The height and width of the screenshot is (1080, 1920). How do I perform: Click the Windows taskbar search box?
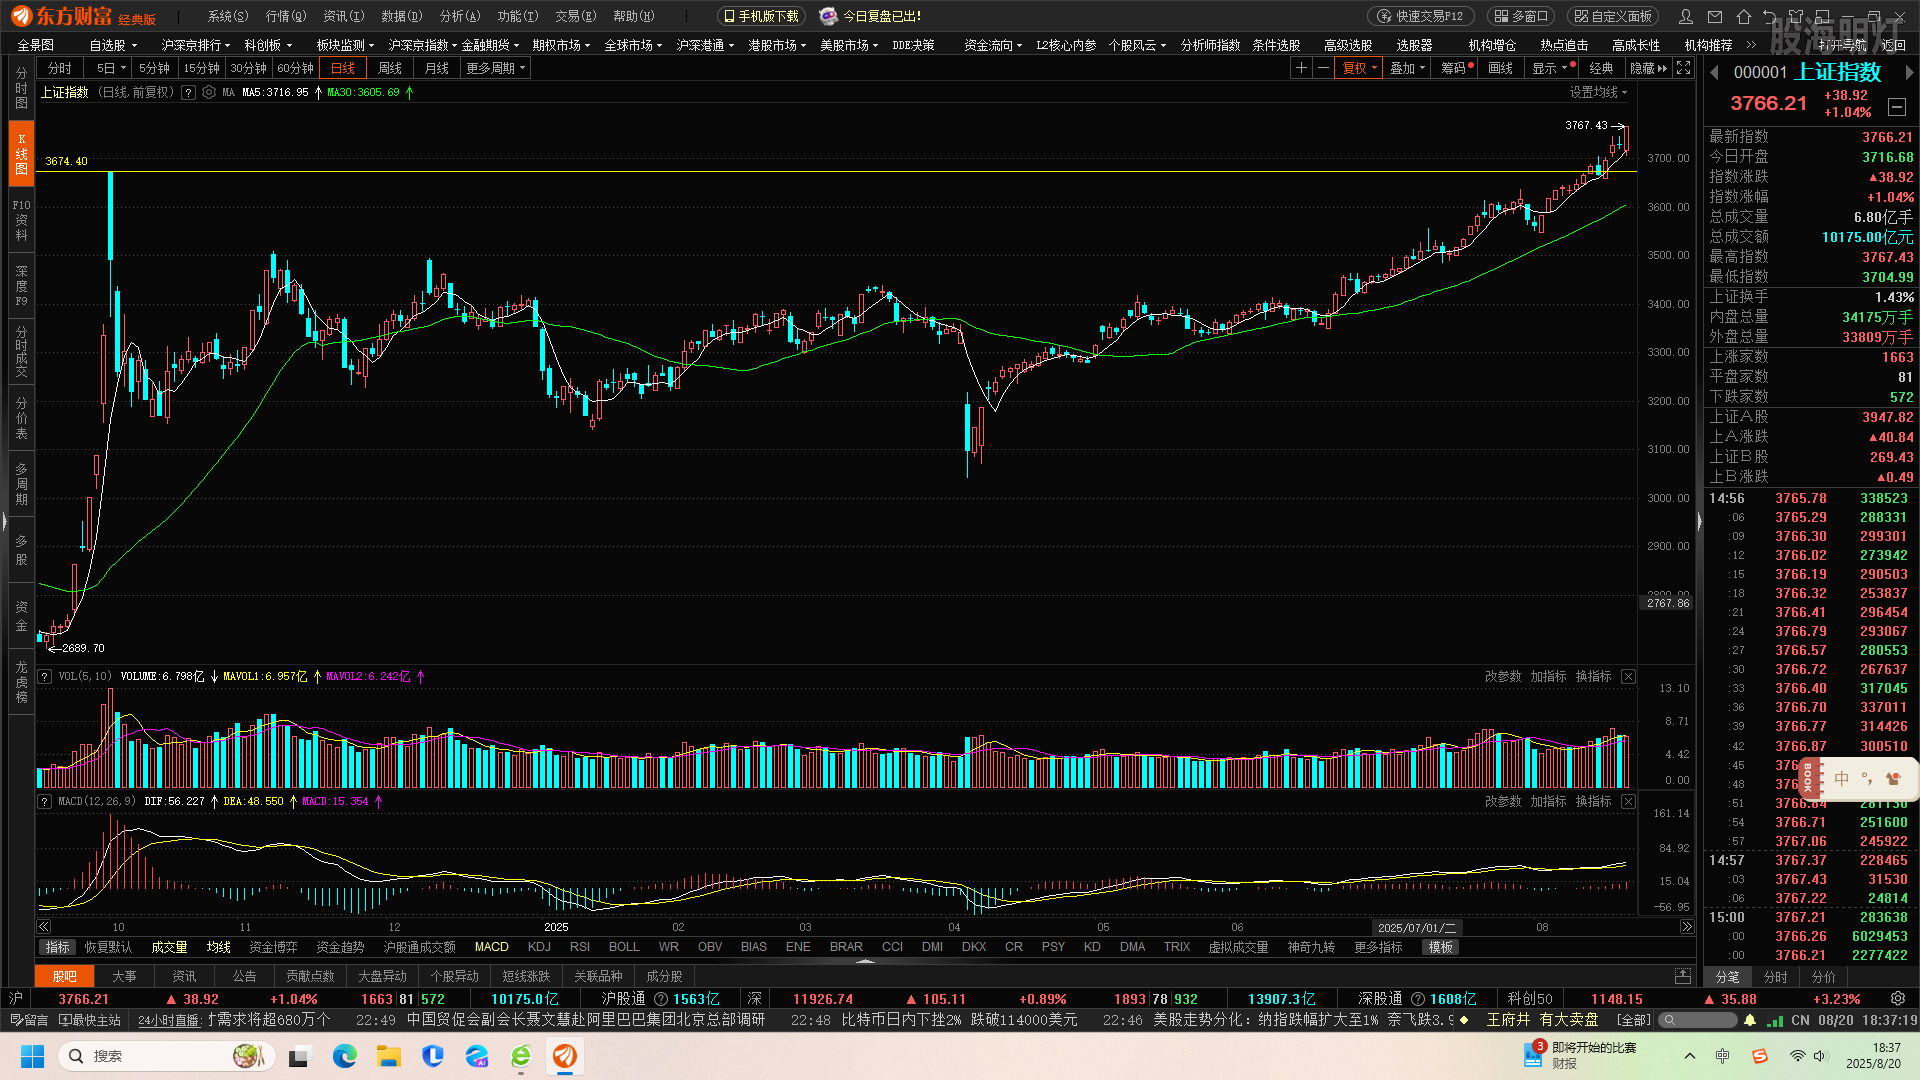pos(165,1056)
